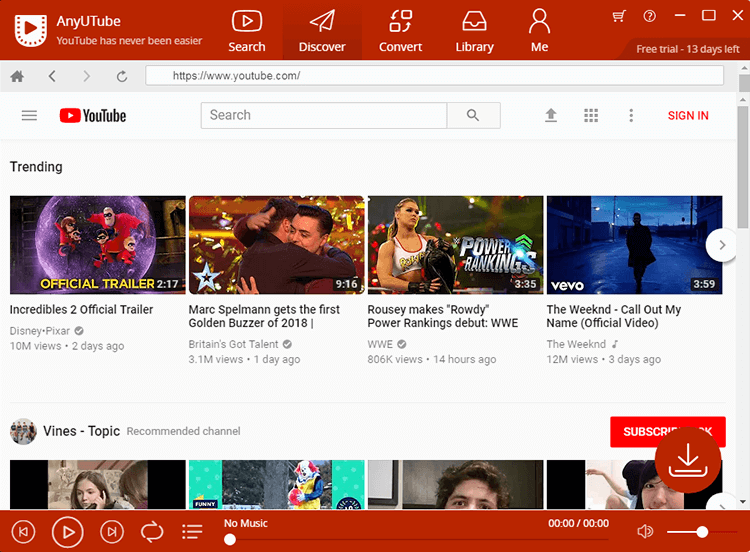Open the Rousey Power Rankings thumbnail

click(x=455, y=244)
